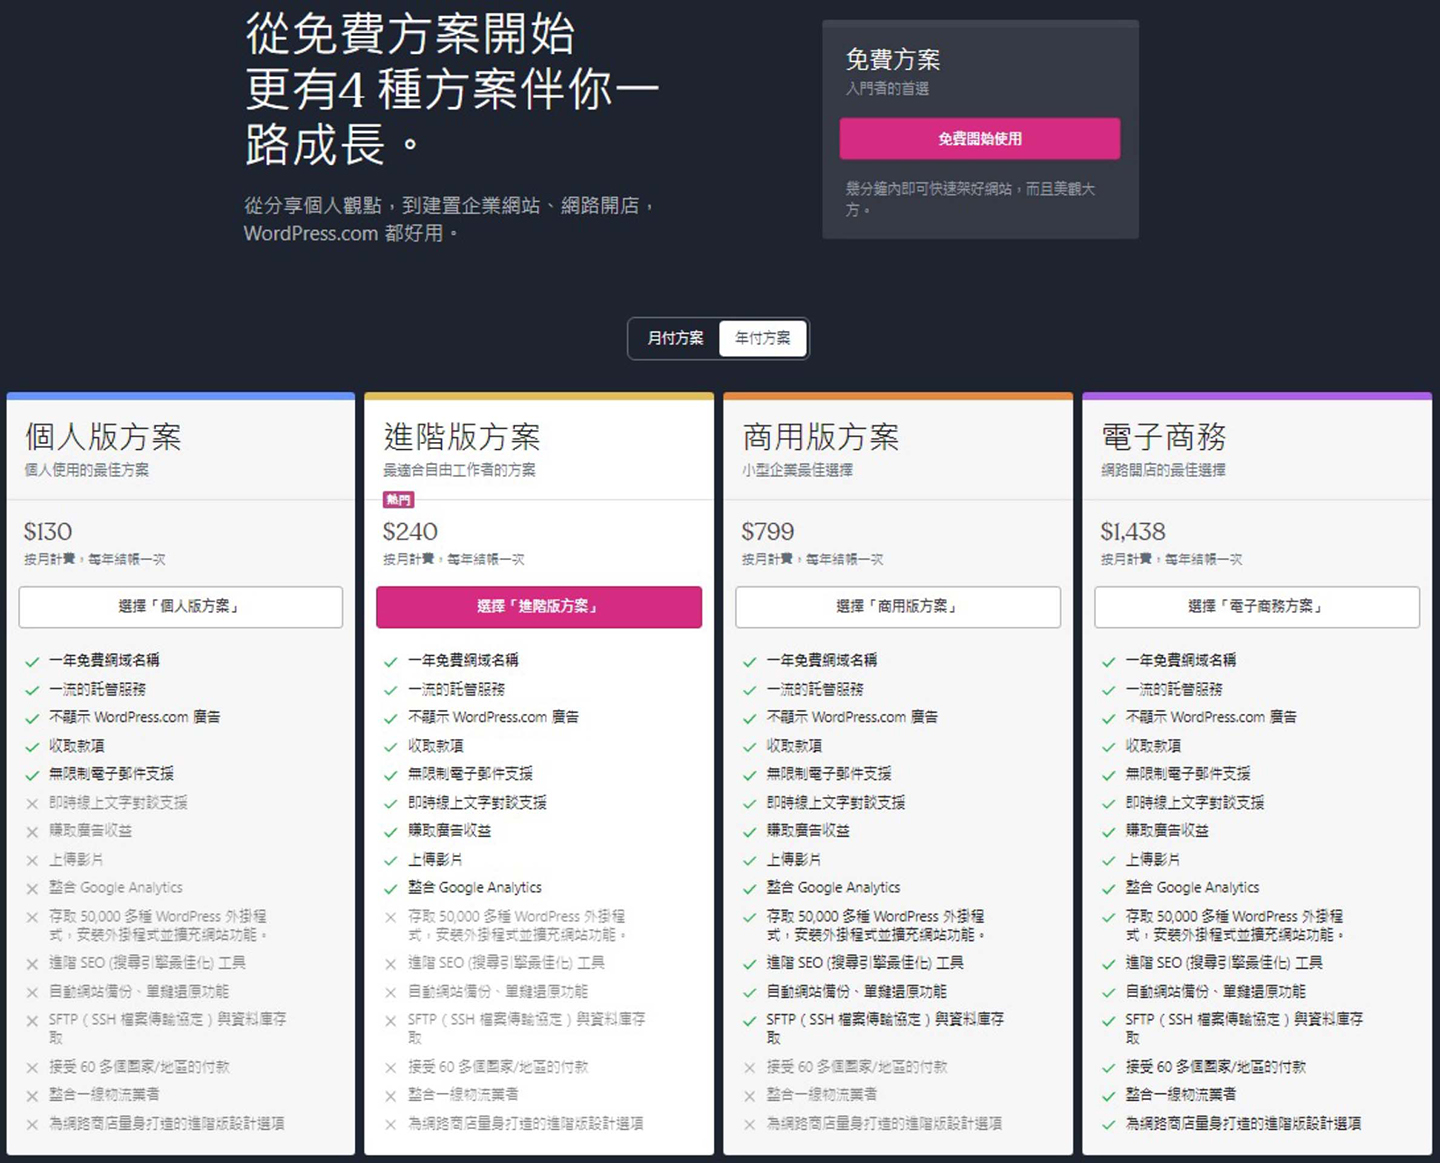Click 個人版方案 plan heading
1440x1163 pixels.
103,437
